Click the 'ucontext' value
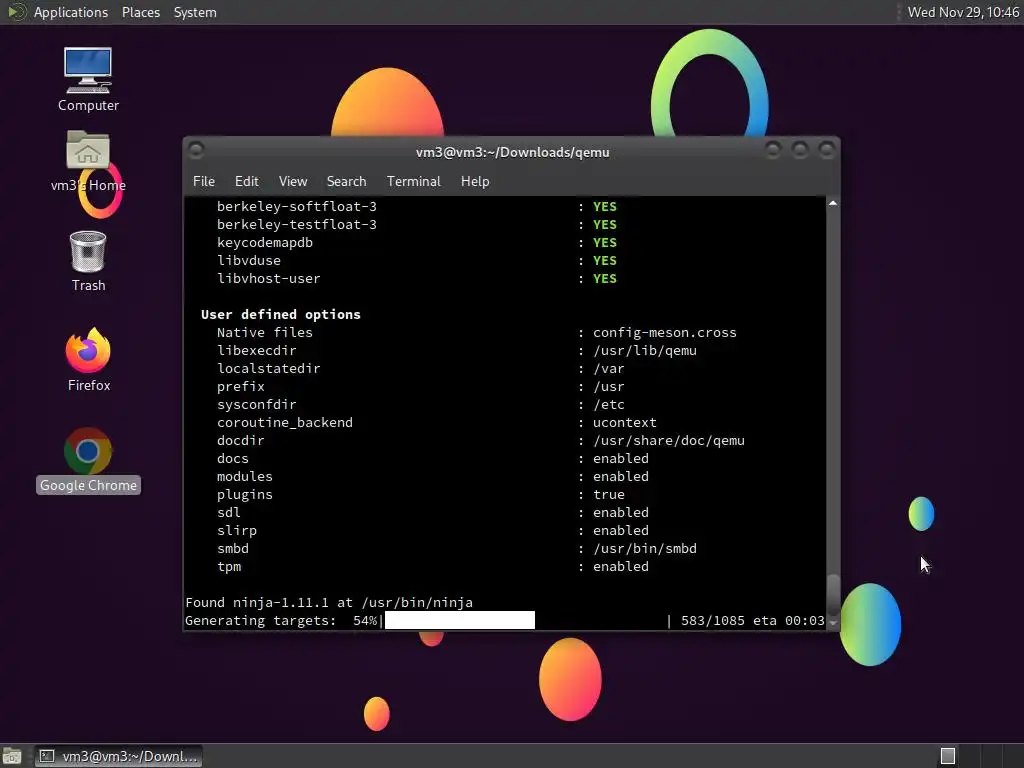 tap(624, 423)
